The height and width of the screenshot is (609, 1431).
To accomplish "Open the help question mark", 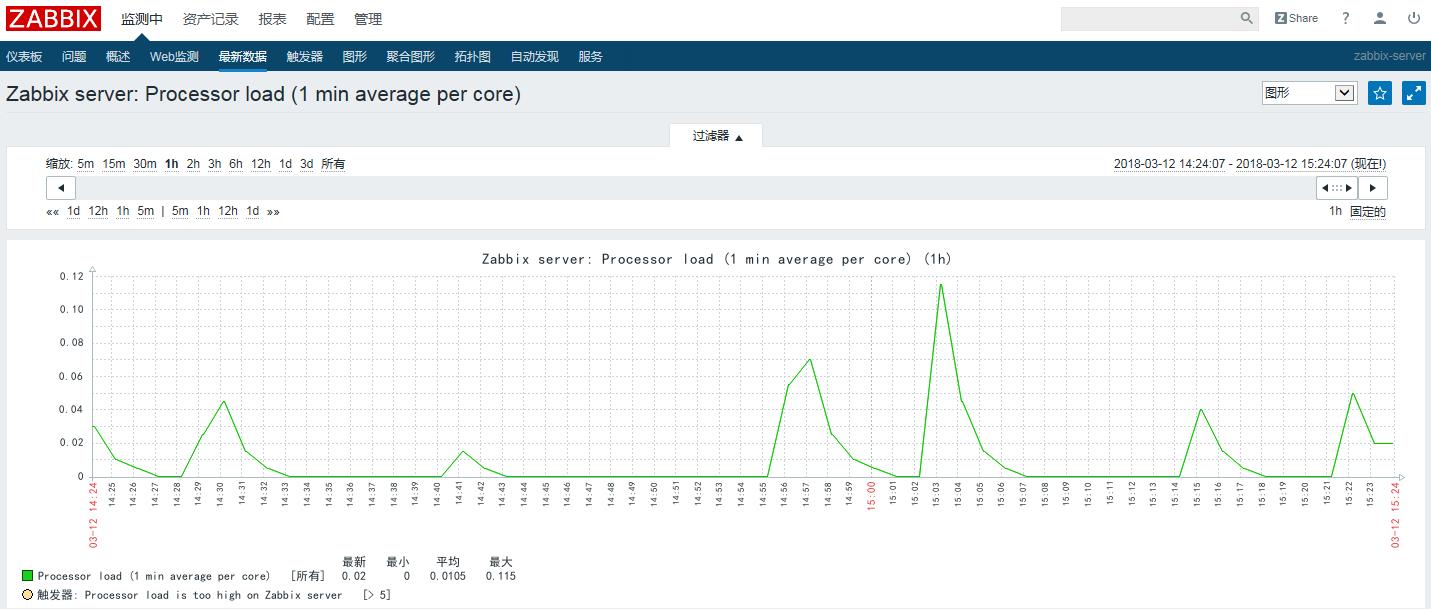I will pyautogui.click(x=1346, y=18).
